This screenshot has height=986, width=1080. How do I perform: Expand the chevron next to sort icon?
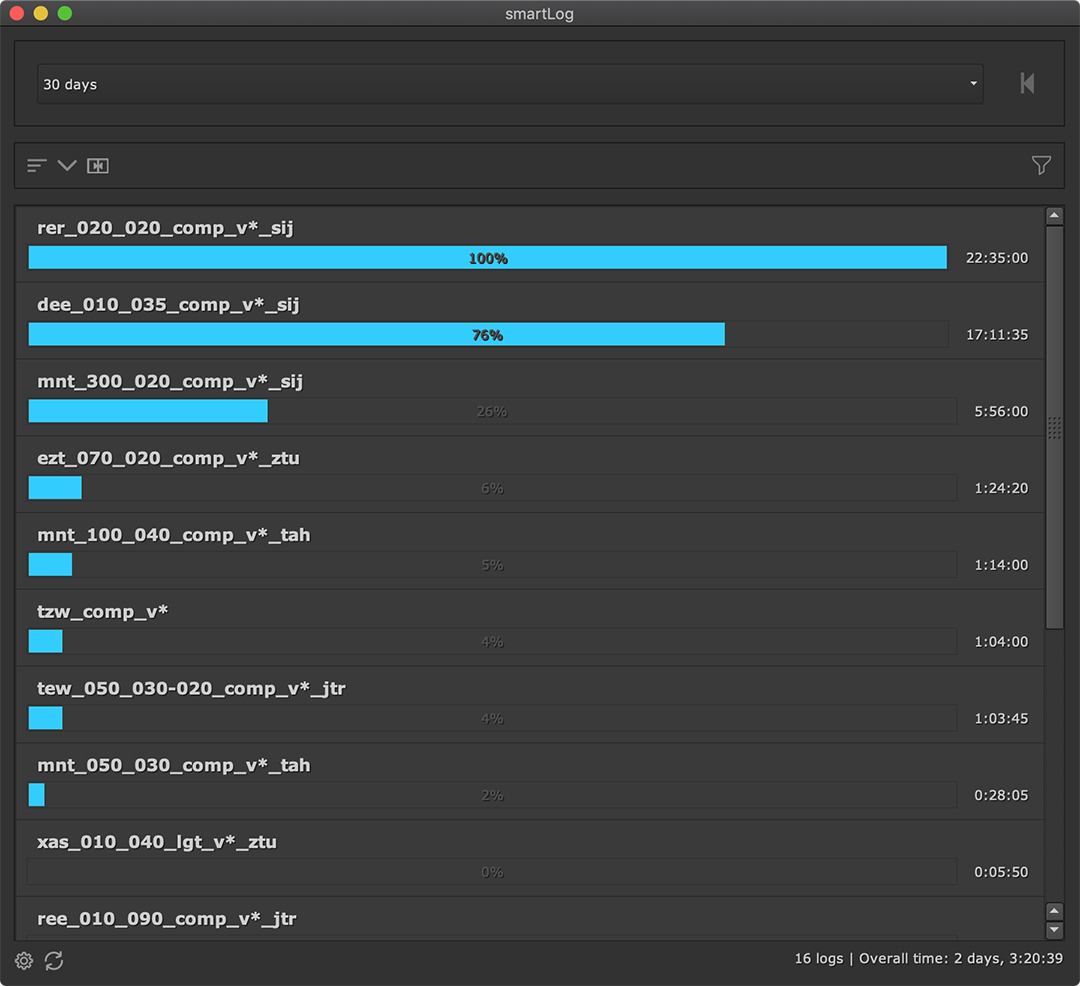coord(67,166)
